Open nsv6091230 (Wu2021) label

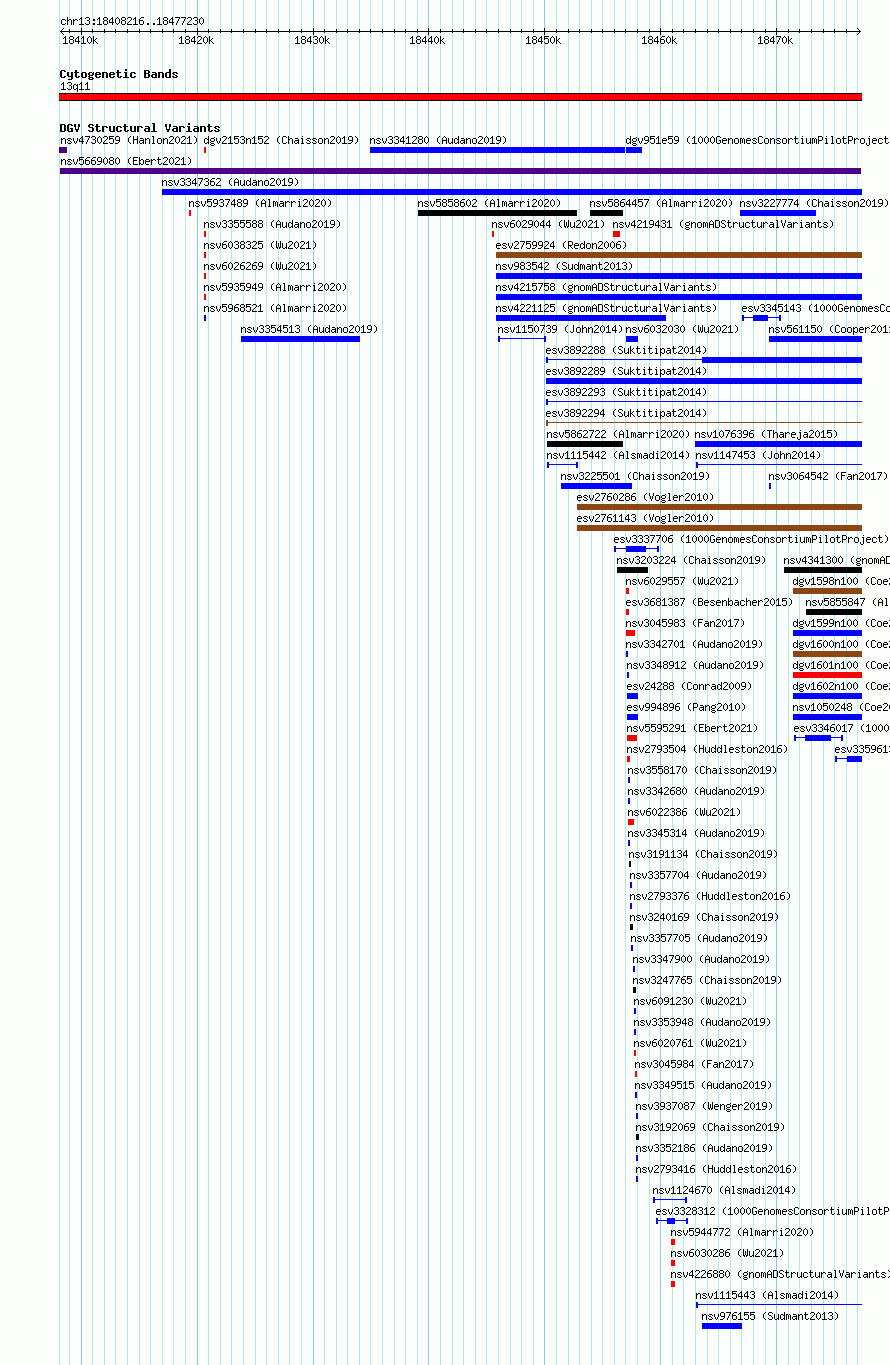(690, 1001)
